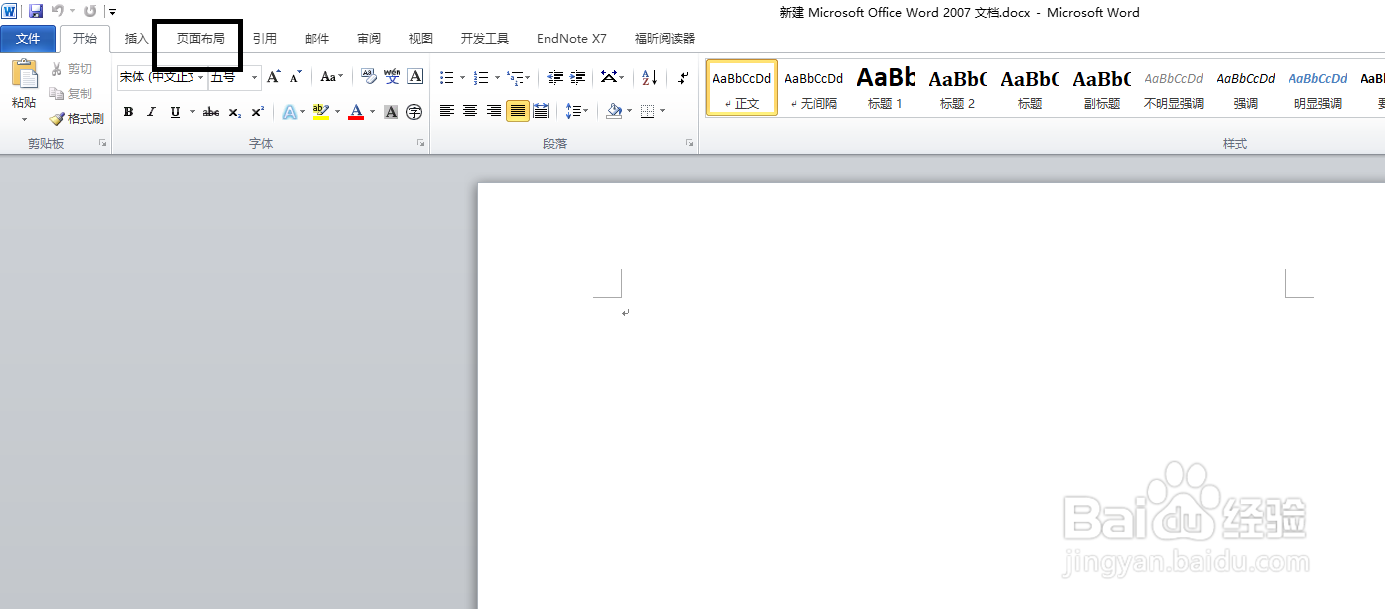The height and width of the screenshot is (609, 1385).
Task: Click the Enclose Characters 字 icon
Action: [414, 112]
